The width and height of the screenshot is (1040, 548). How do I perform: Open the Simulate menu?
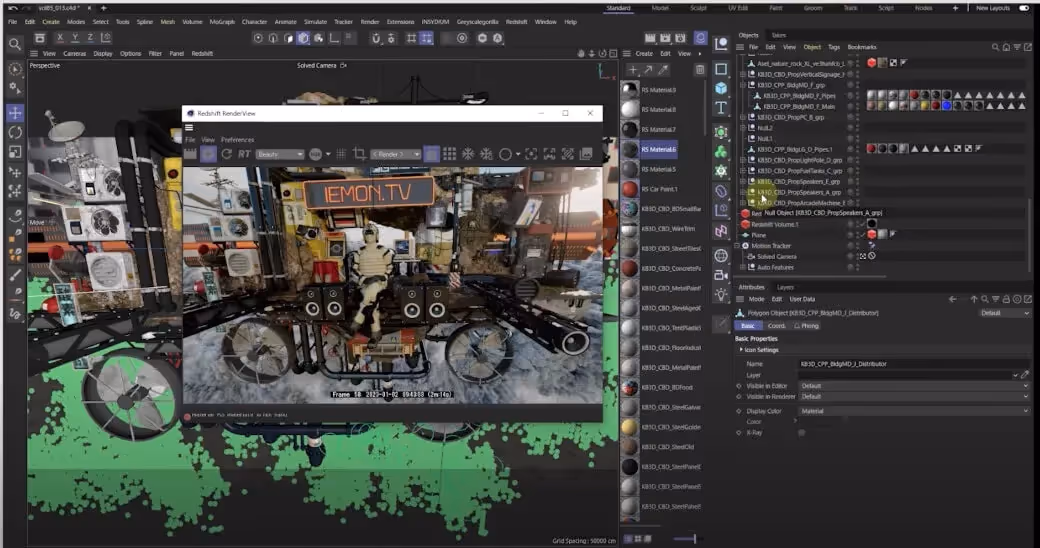click(x=315, y=22)
